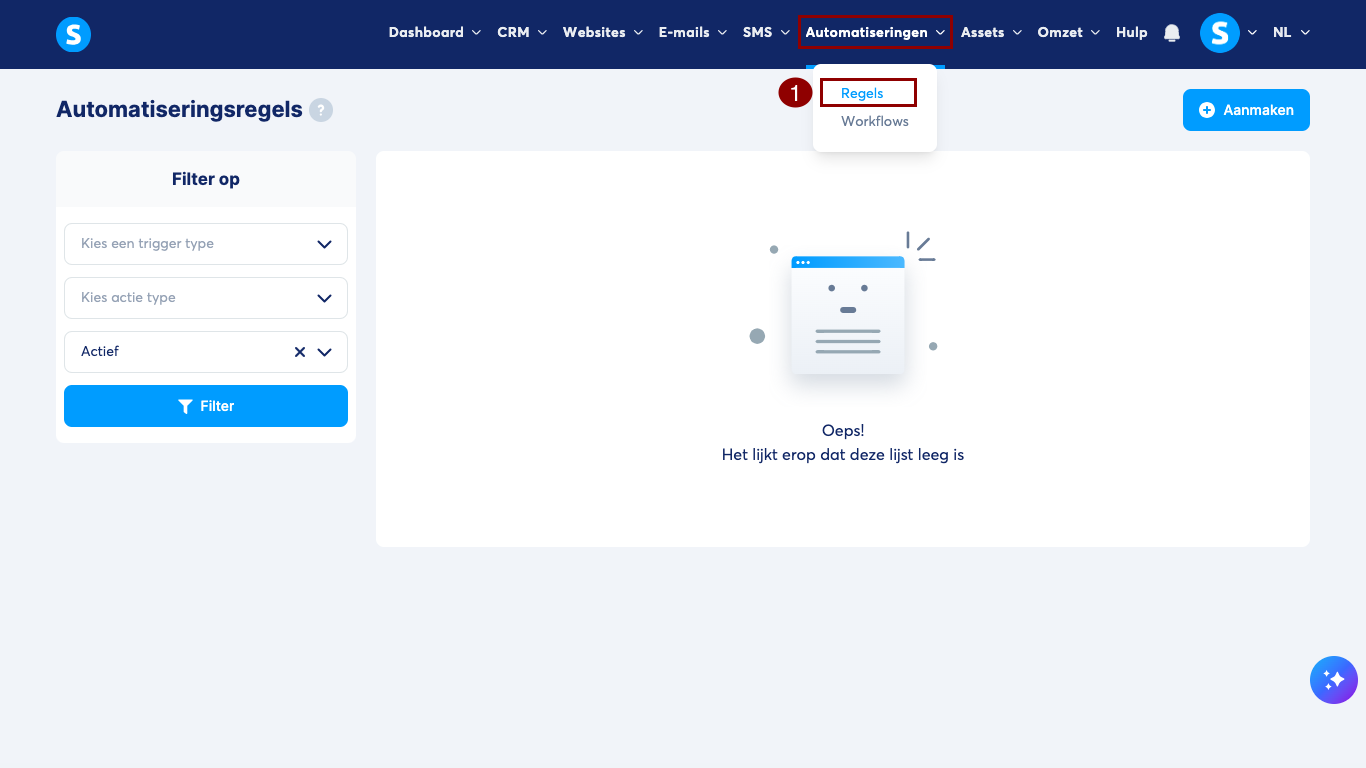1366x768 pixels.
Task: Open the SMS menu
Action: 766,32
